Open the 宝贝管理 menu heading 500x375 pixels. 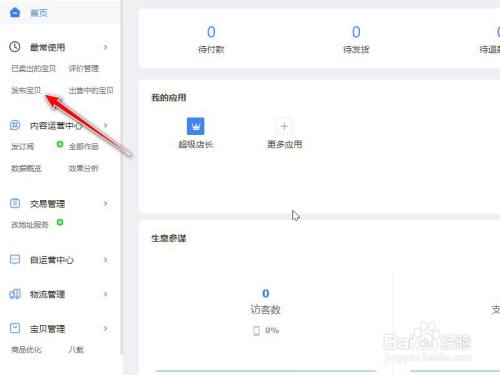(x=48, y=329)
